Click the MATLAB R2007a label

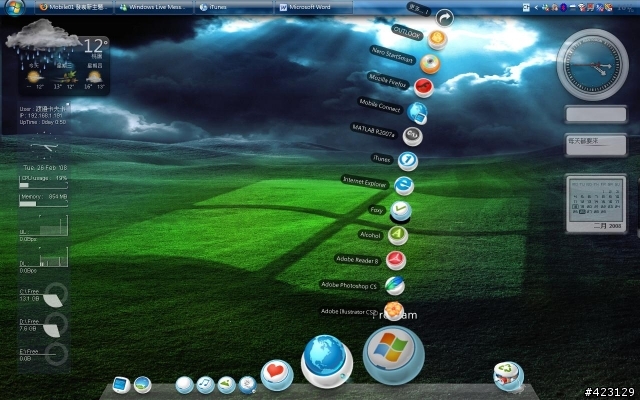click(x=373, y=131)
